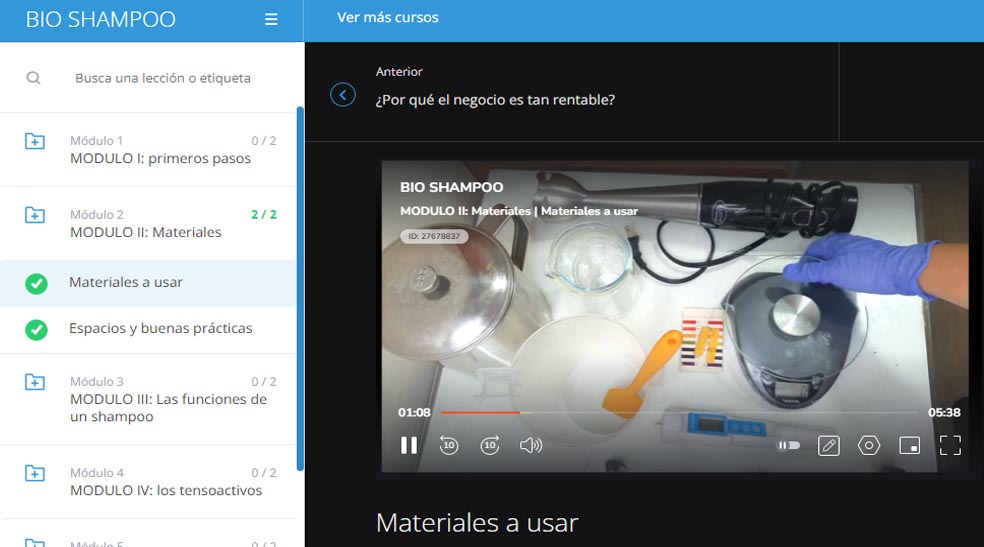
Task: Open video quality settings icon
Action: tap(869, 445)
